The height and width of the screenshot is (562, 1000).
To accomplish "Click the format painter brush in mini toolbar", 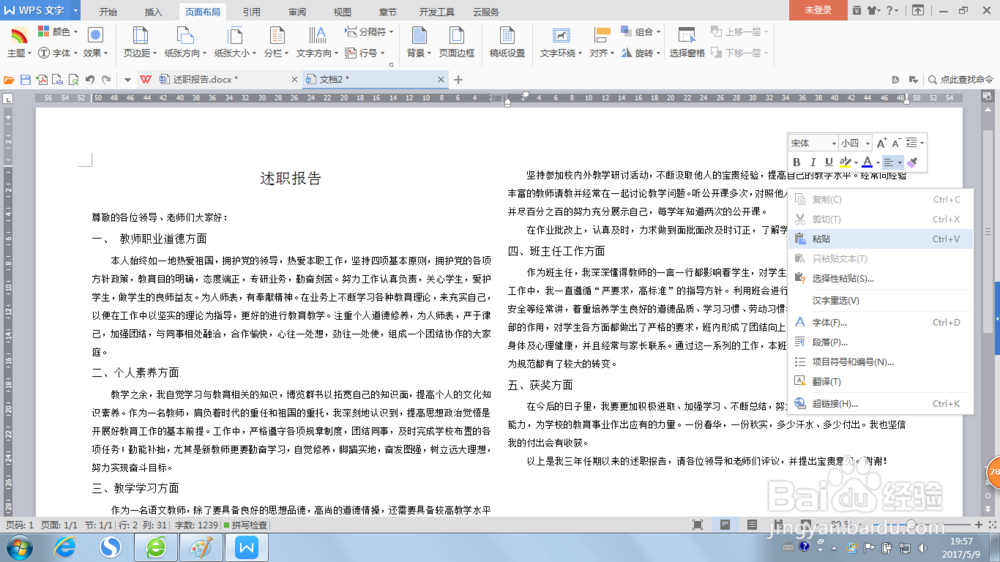I will coord(913,163).
